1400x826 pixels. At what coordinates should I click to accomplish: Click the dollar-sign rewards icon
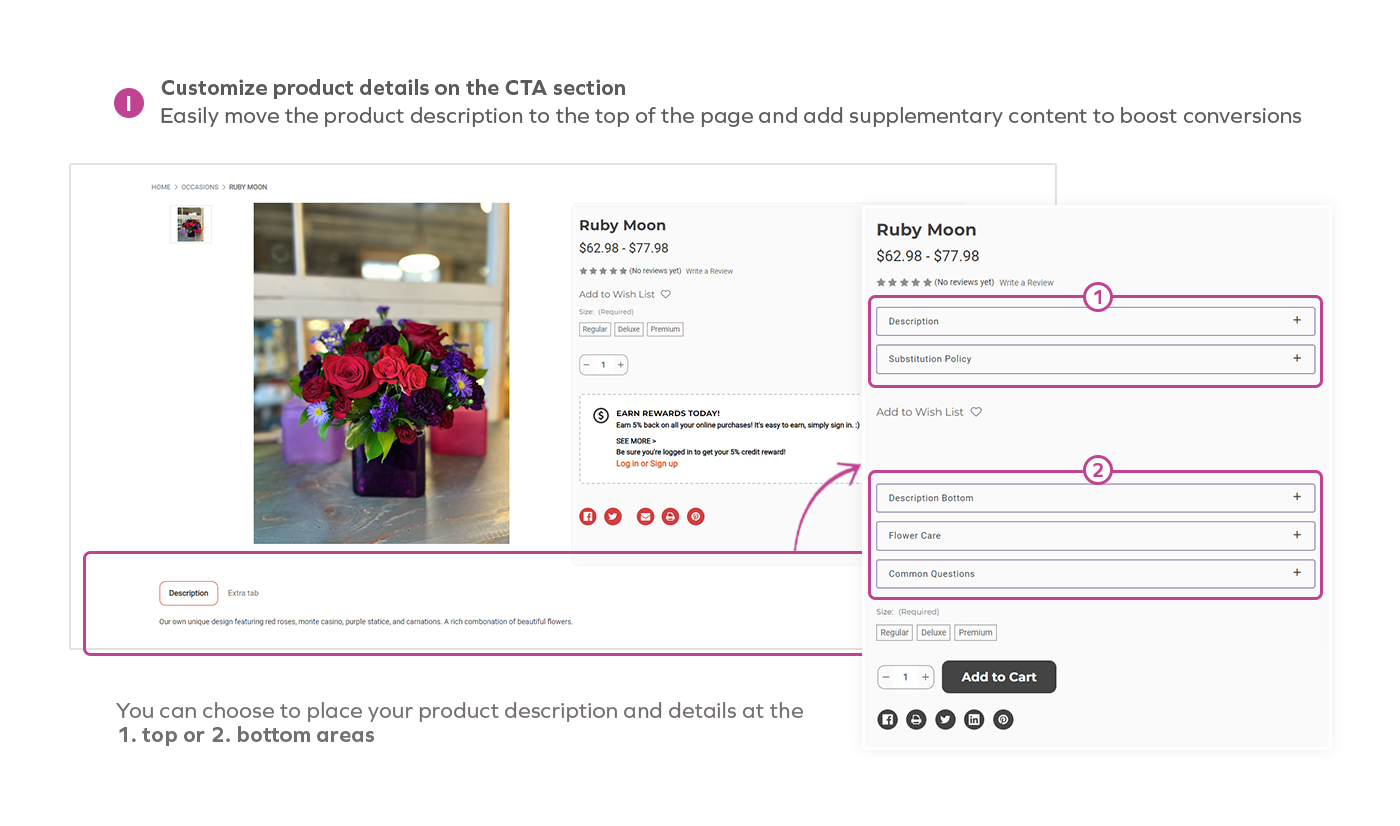tap(601, 415)
